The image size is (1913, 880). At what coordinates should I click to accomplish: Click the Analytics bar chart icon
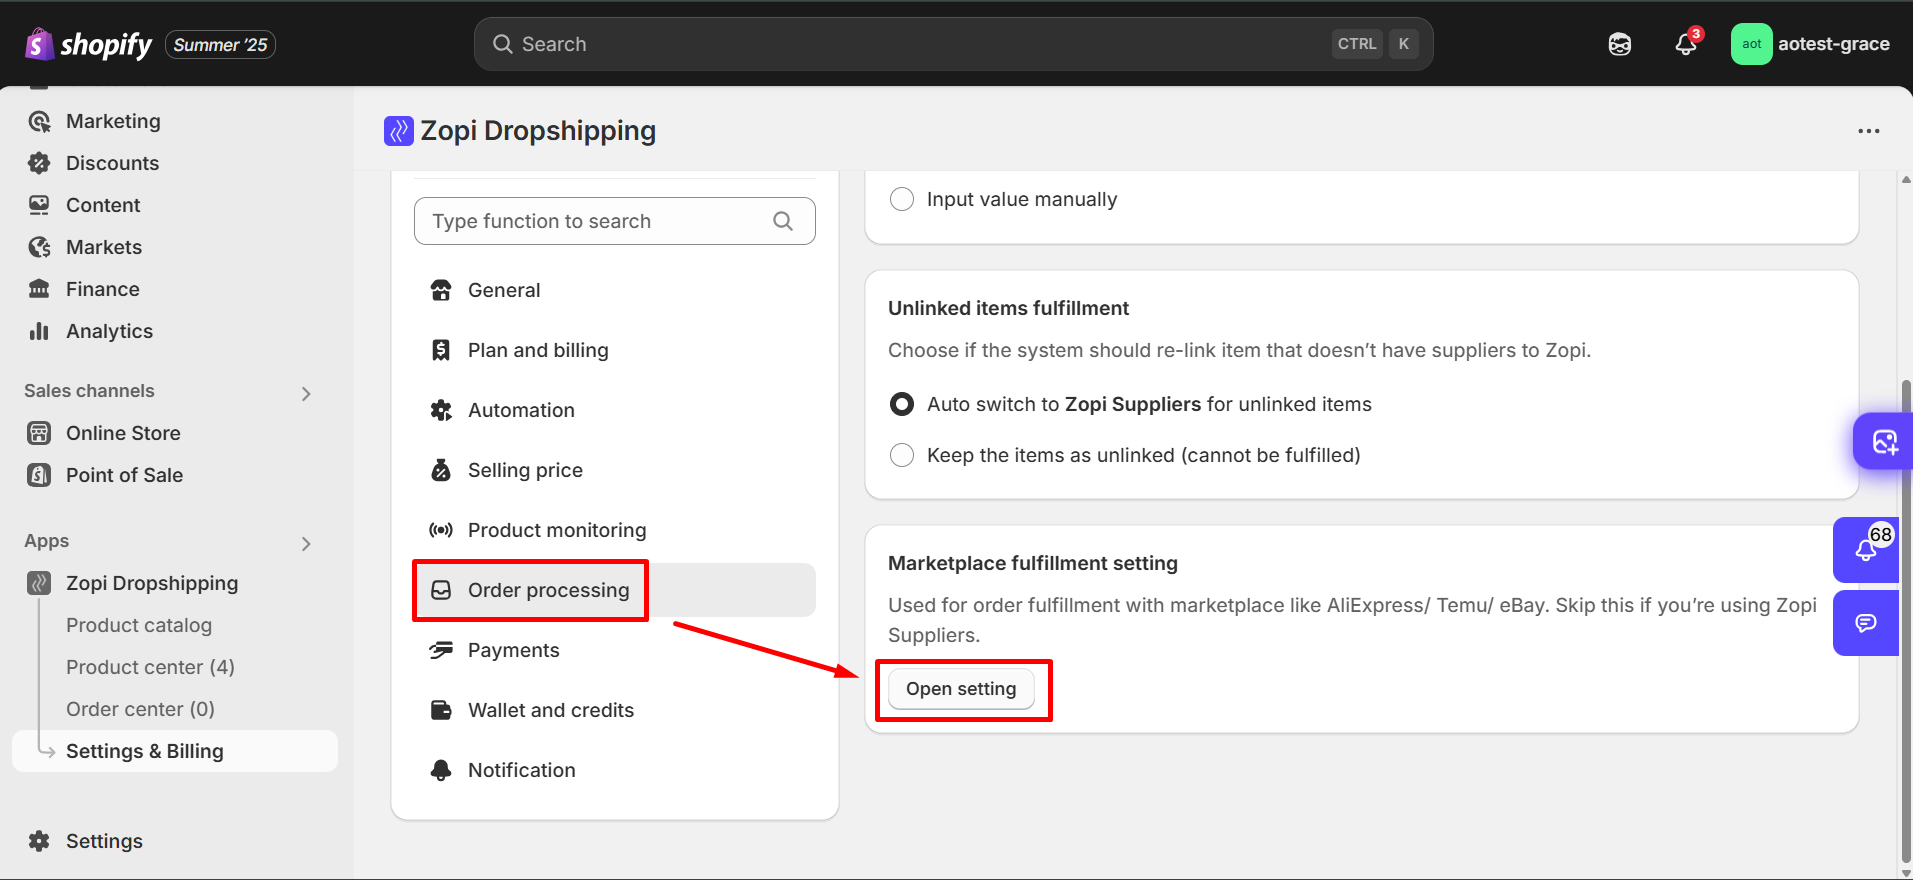pyautogui.click(x=39, y=331)
